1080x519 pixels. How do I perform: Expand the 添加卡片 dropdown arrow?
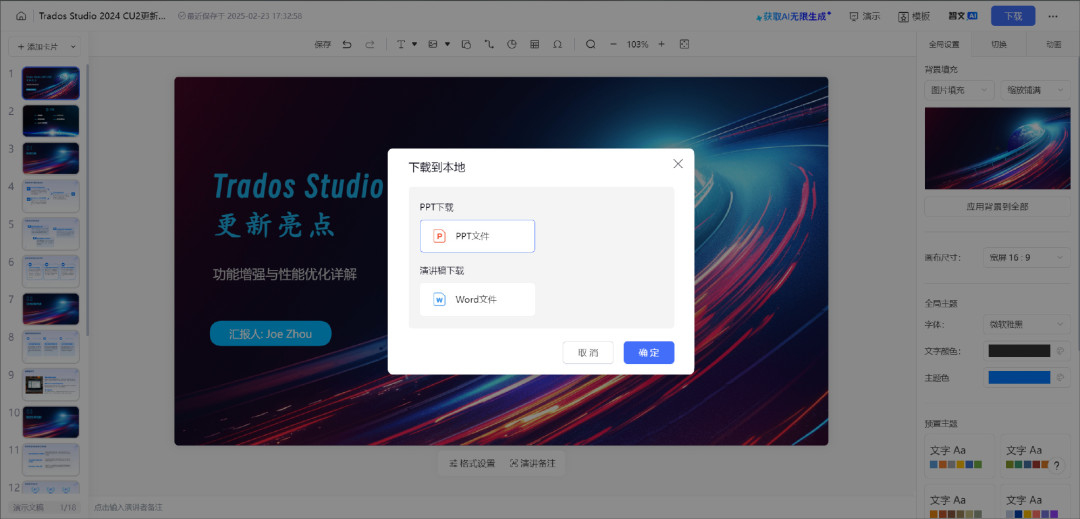coord(72,47)
